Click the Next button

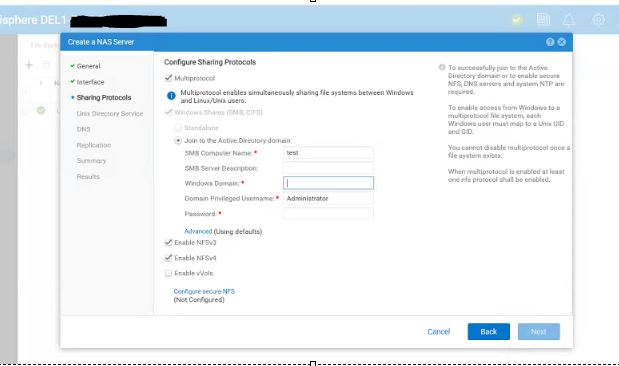click(x=539, y=332)
